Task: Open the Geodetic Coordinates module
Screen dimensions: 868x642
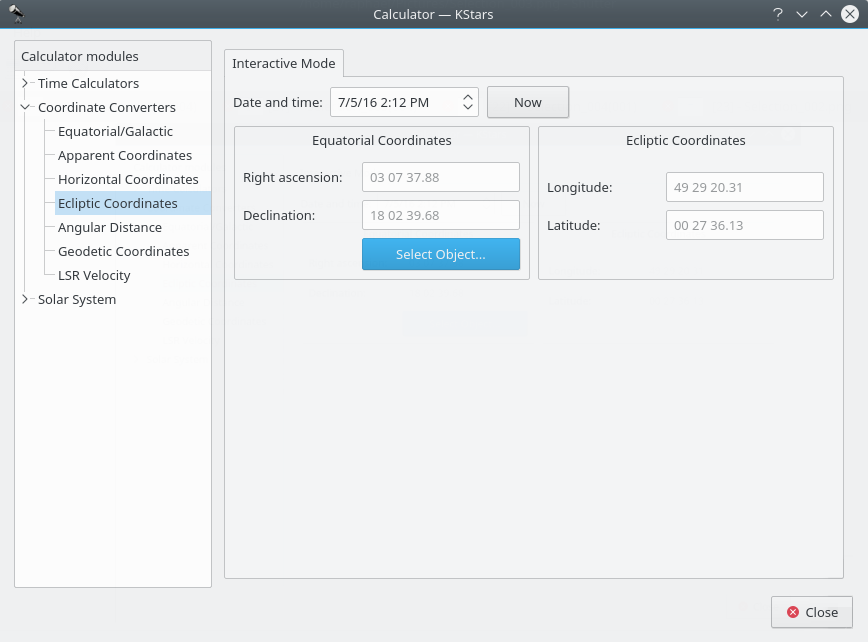Action: pyautogui.click(x=123, y=251)
